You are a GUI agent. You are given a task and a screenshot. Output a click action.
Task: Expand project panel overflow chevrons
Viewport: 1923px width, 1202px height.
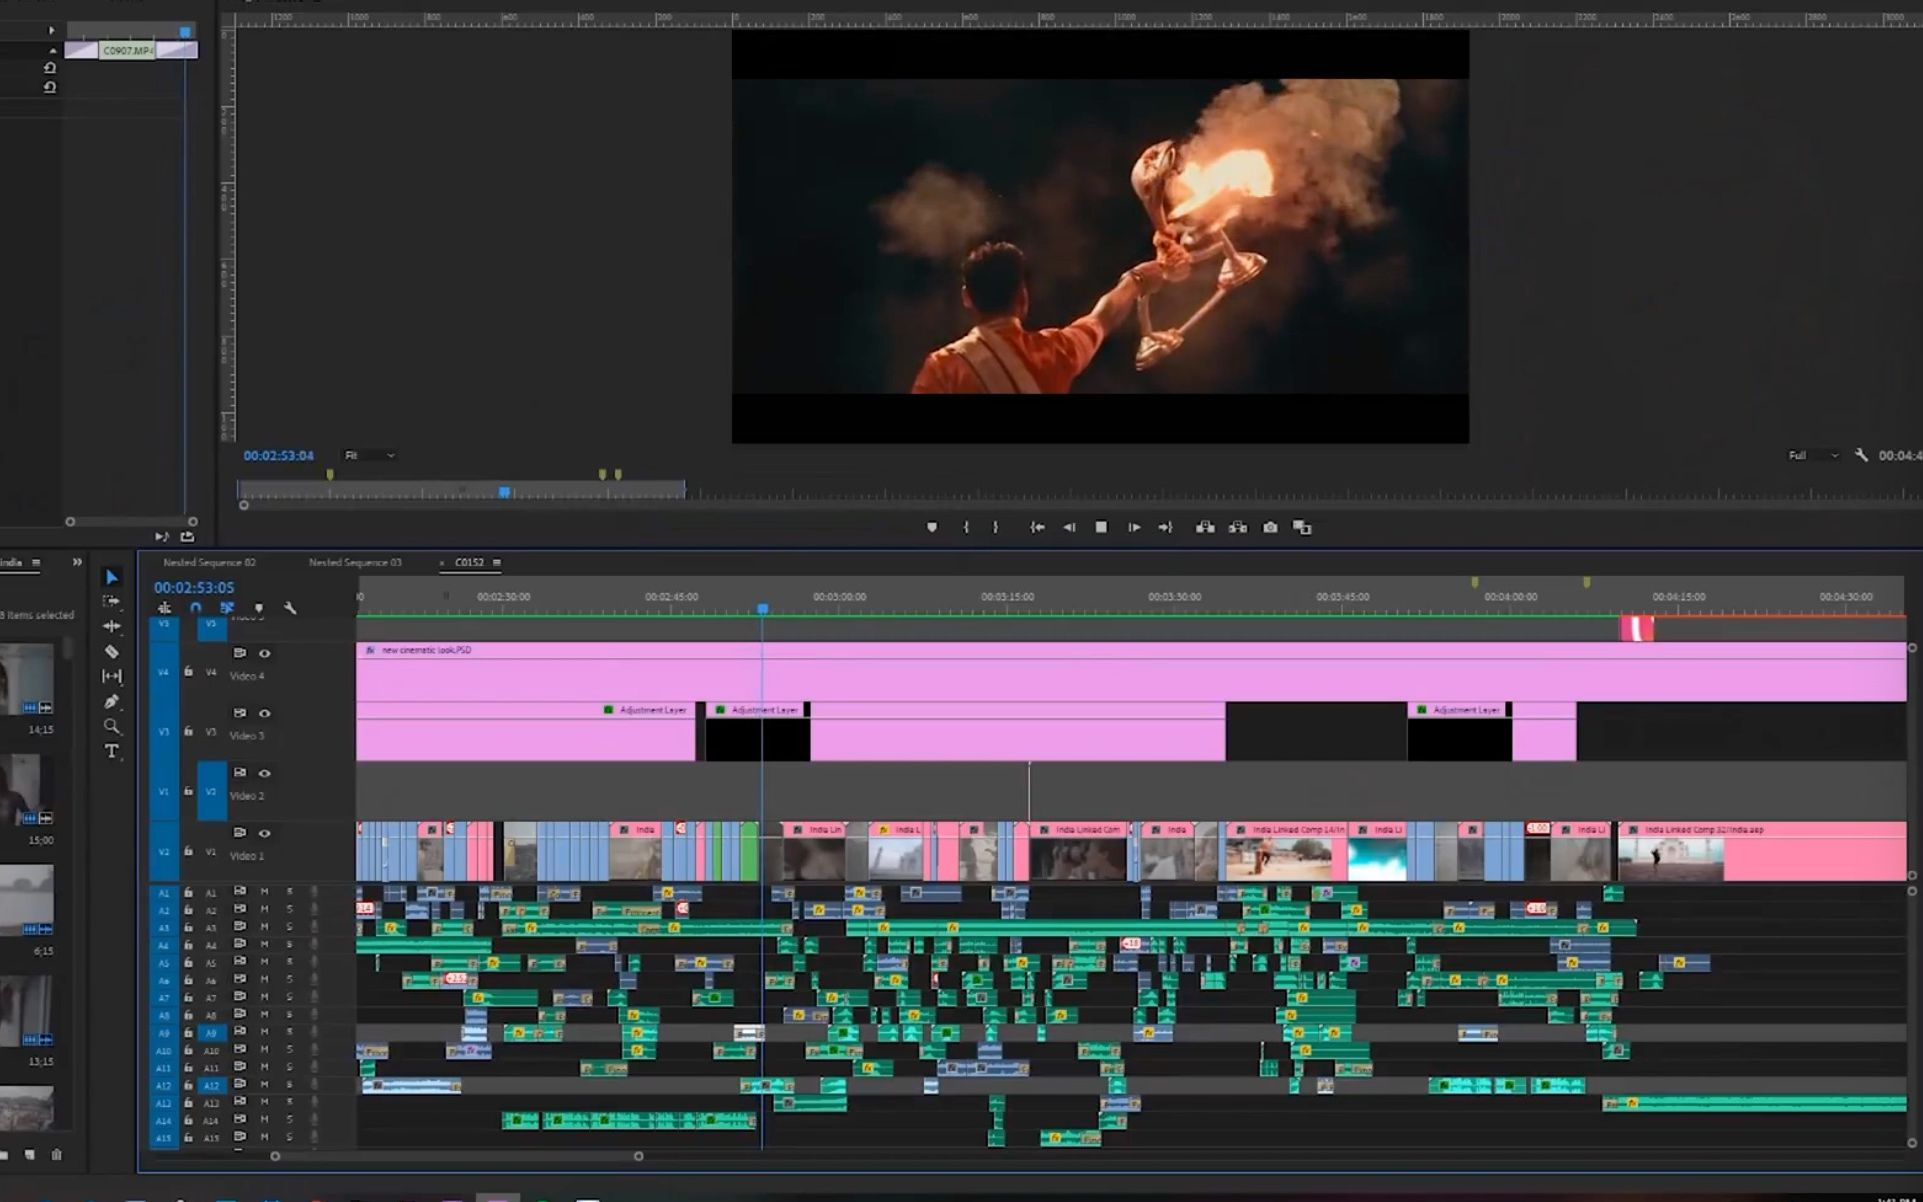pos(77,562)
